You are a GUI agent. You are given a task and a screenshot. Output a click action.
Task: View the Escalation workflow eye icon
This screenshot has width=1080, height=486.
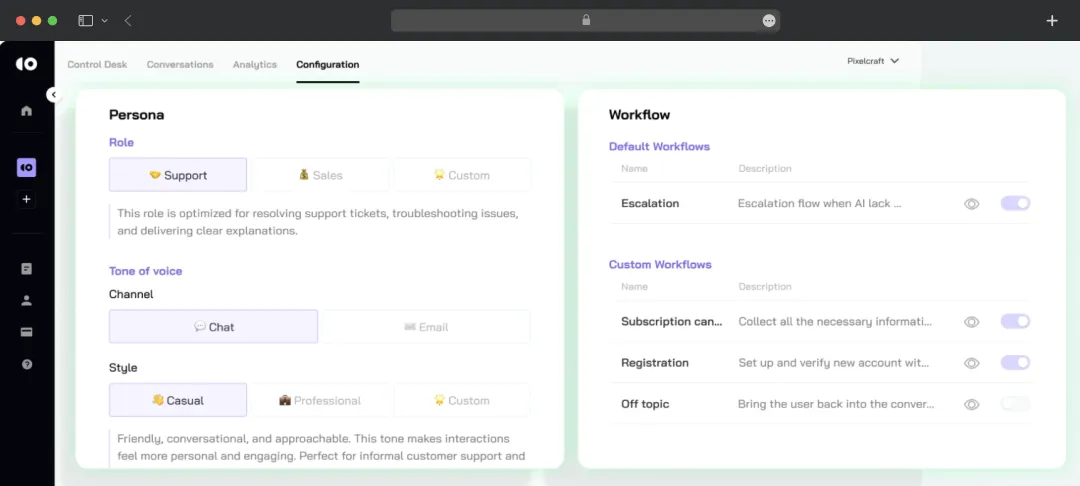click(971, 204)
